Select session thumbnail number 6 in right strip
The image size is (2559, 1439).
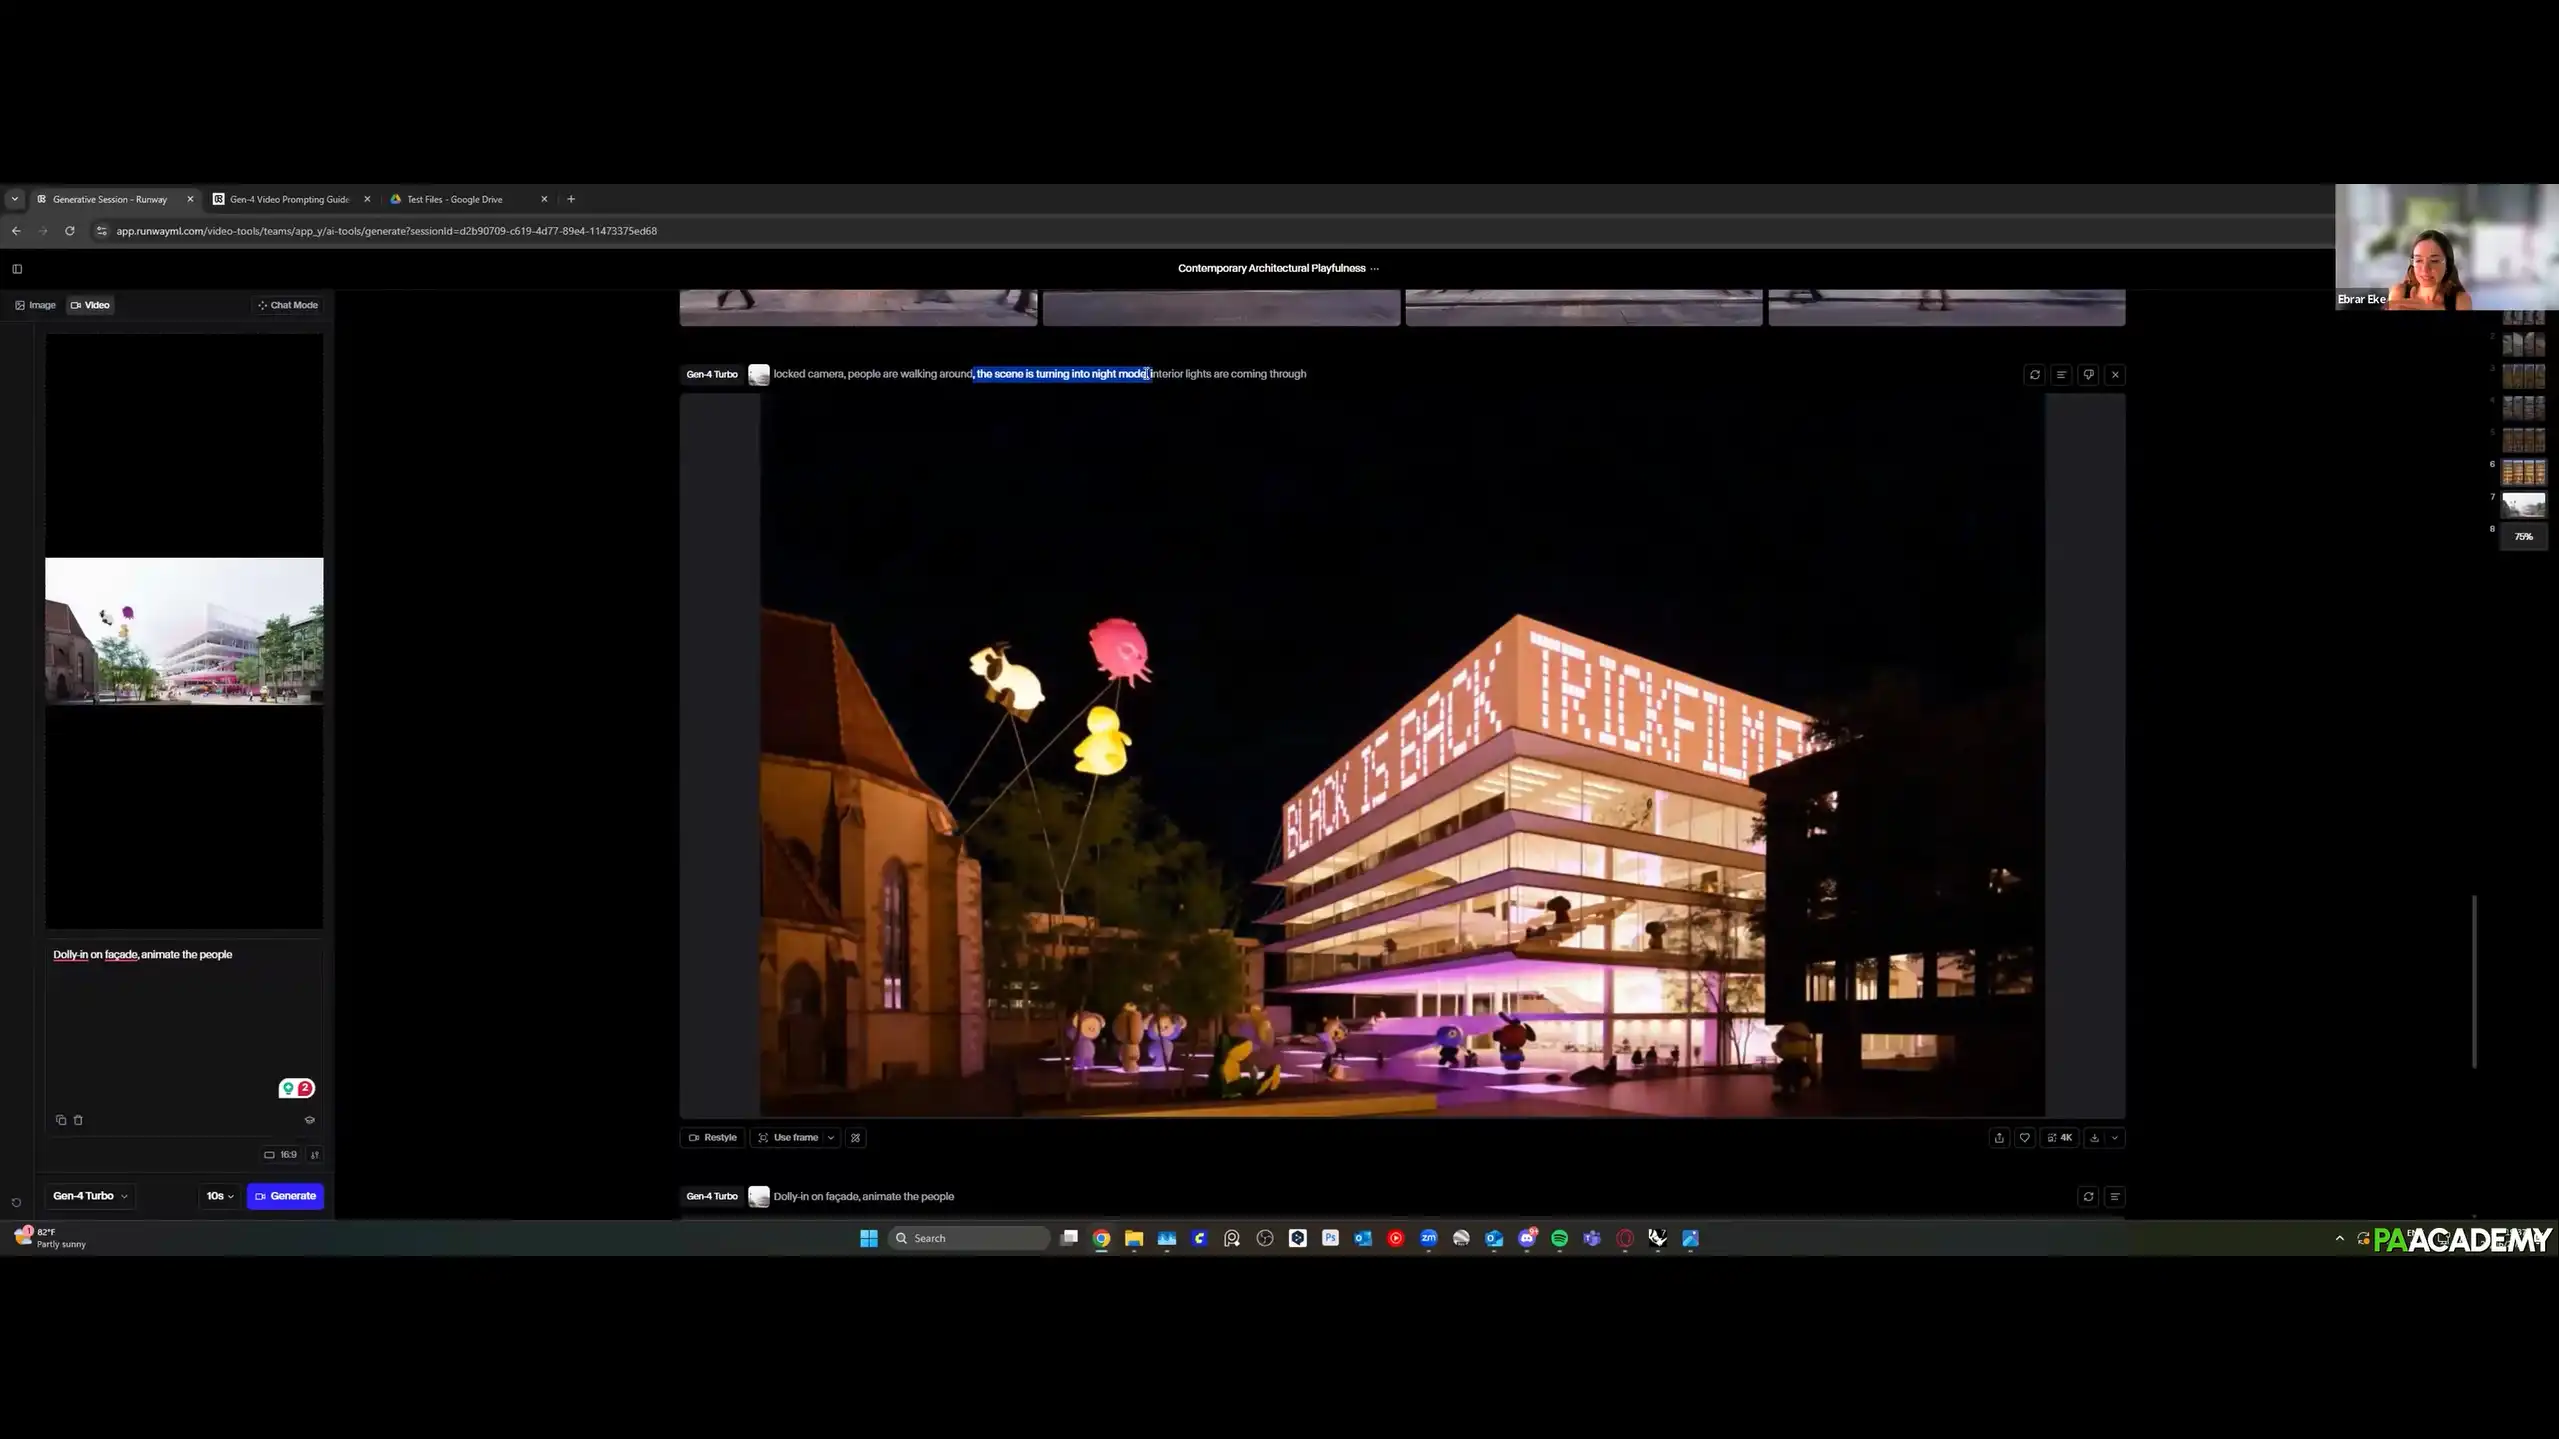pyautogui.click(x=2523, y=472)
